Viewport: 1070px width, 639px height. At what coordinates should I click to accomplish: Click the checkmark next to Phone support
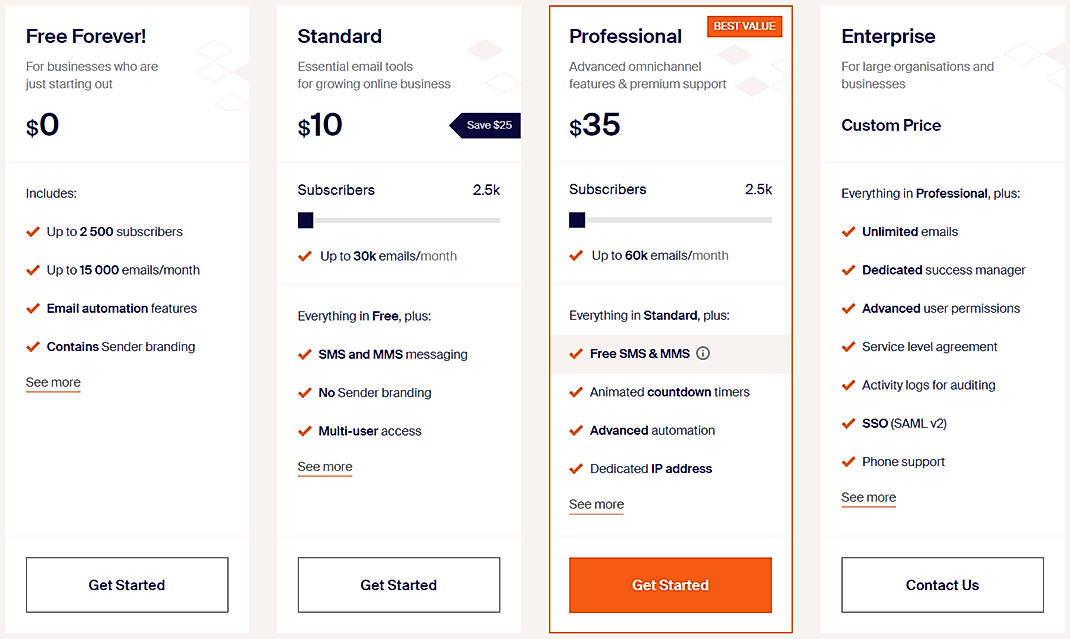tap(849, 461)
